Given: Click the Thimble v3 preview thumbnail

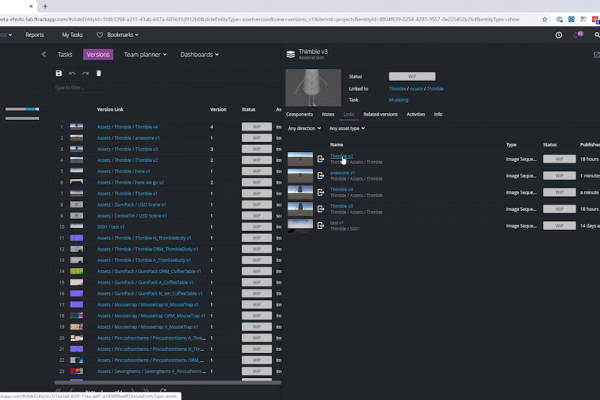Looking at the screenshot, I should (313, 87).
